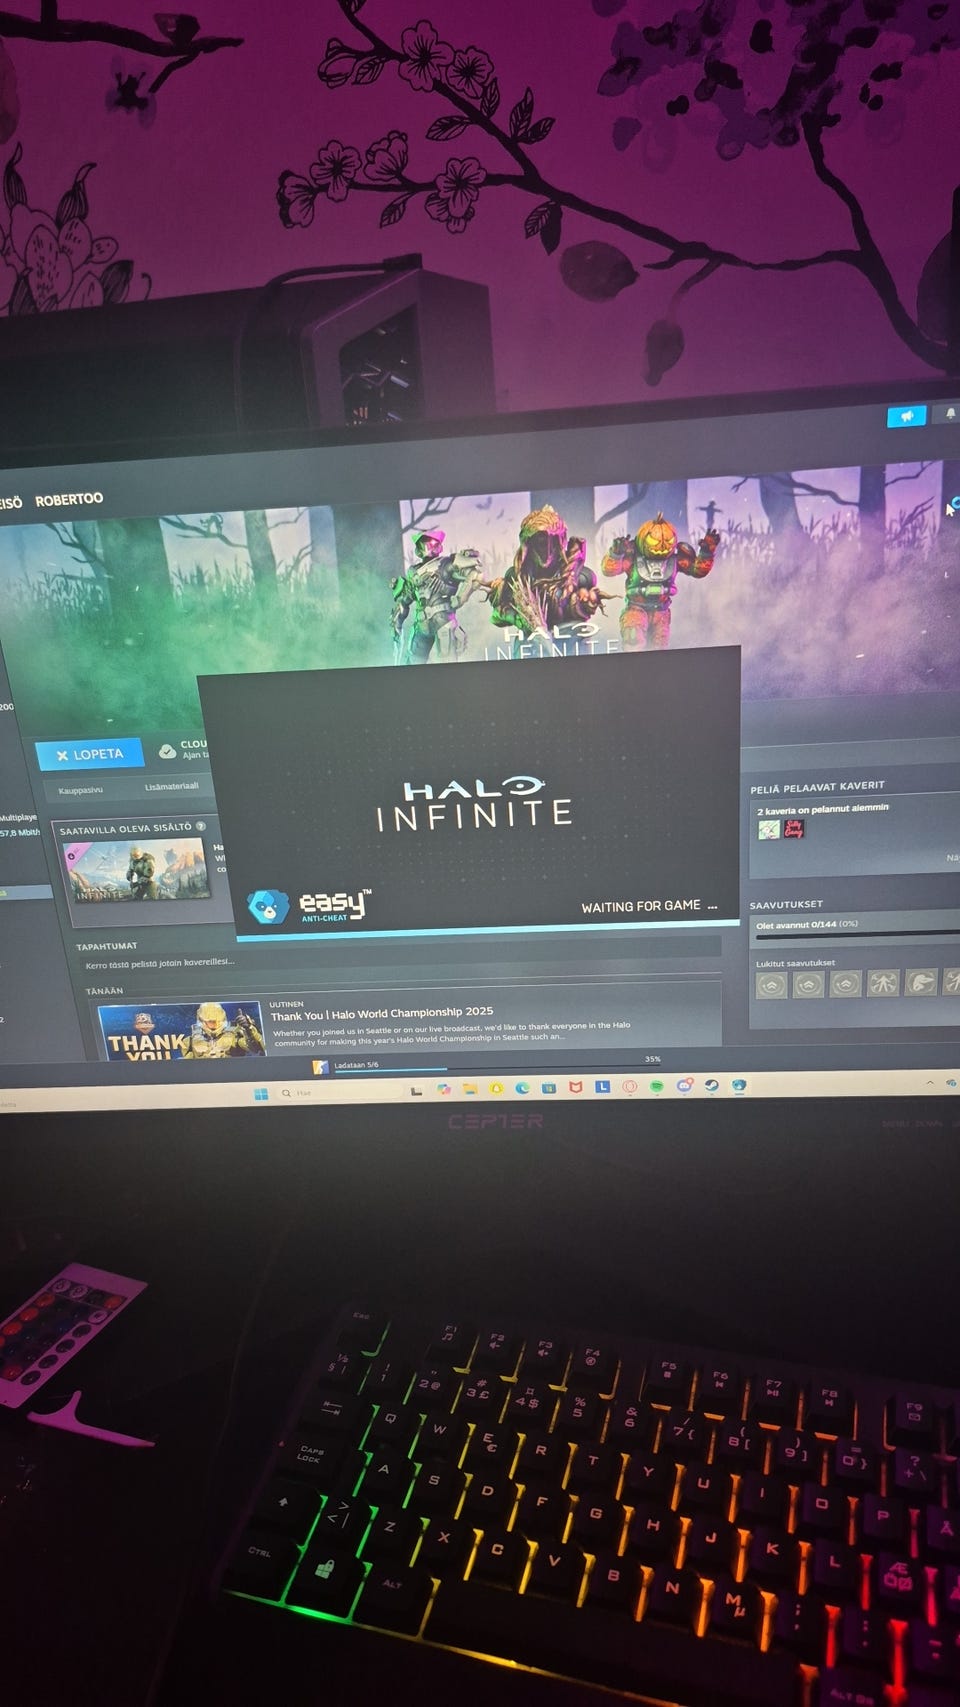Open the Lisämateriaali DLC tab

click(171, 786)
